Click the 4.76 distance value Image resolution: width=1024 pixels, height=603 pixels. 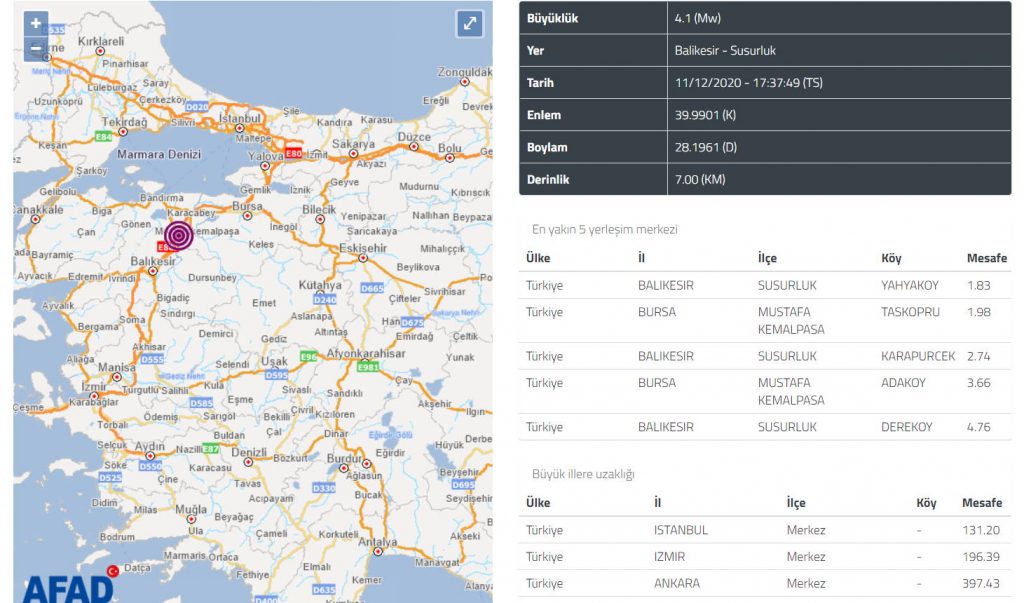coord(978,427)
